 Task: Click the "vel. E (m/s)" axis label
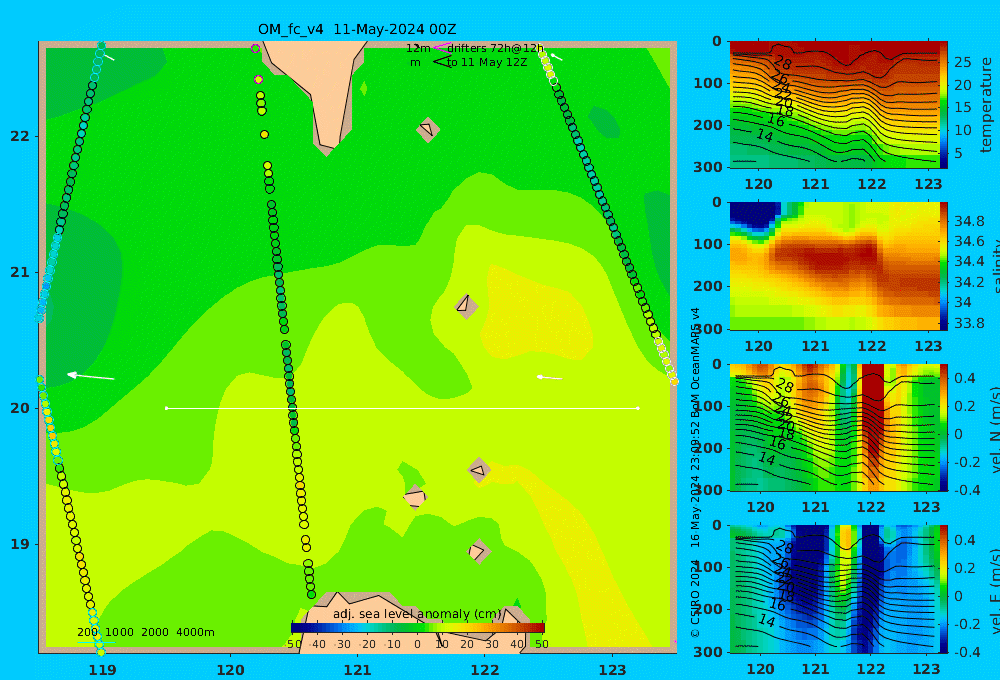[x=996, y=591]
